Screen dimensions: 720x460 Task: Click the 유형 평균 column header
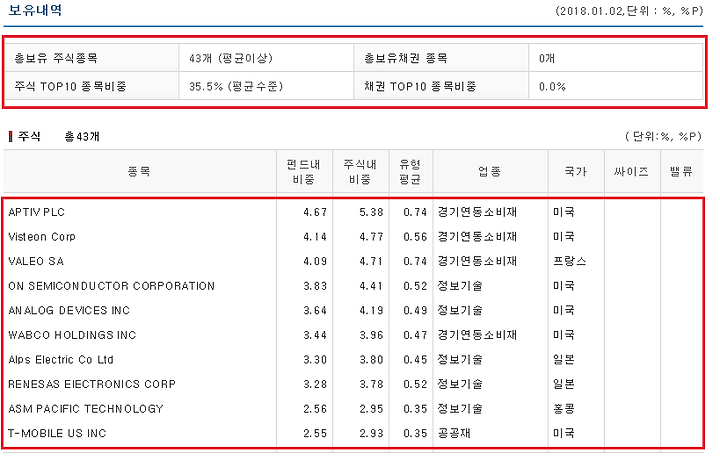click(x=410, y=172)
